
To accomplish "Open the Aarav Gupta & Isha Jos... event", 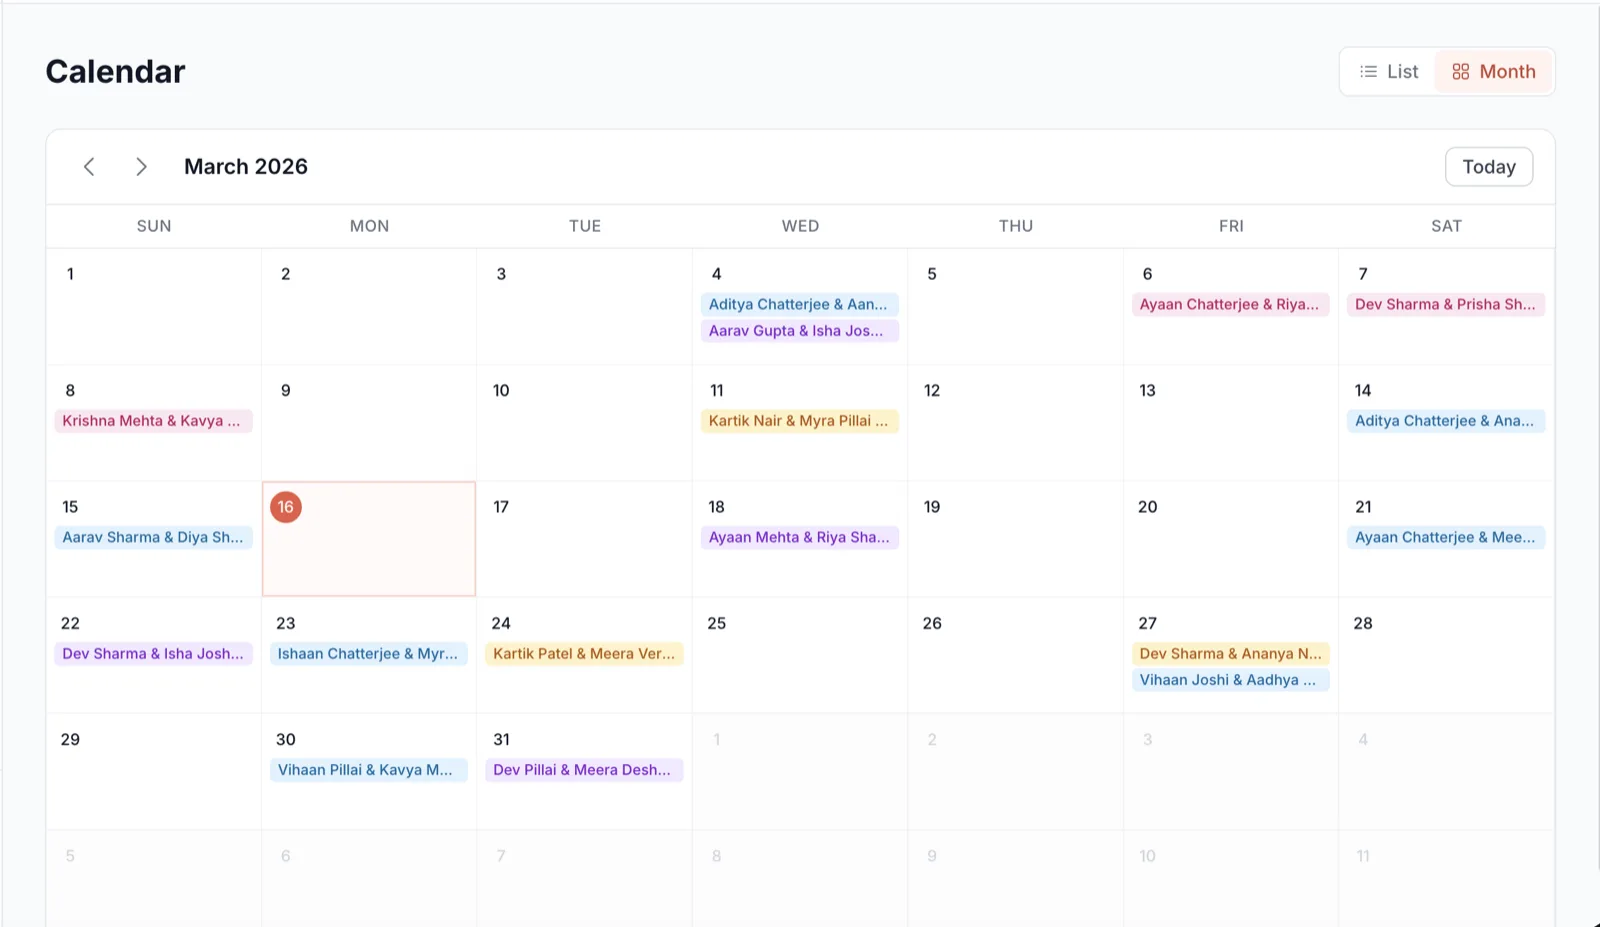I will coord(799,330).
